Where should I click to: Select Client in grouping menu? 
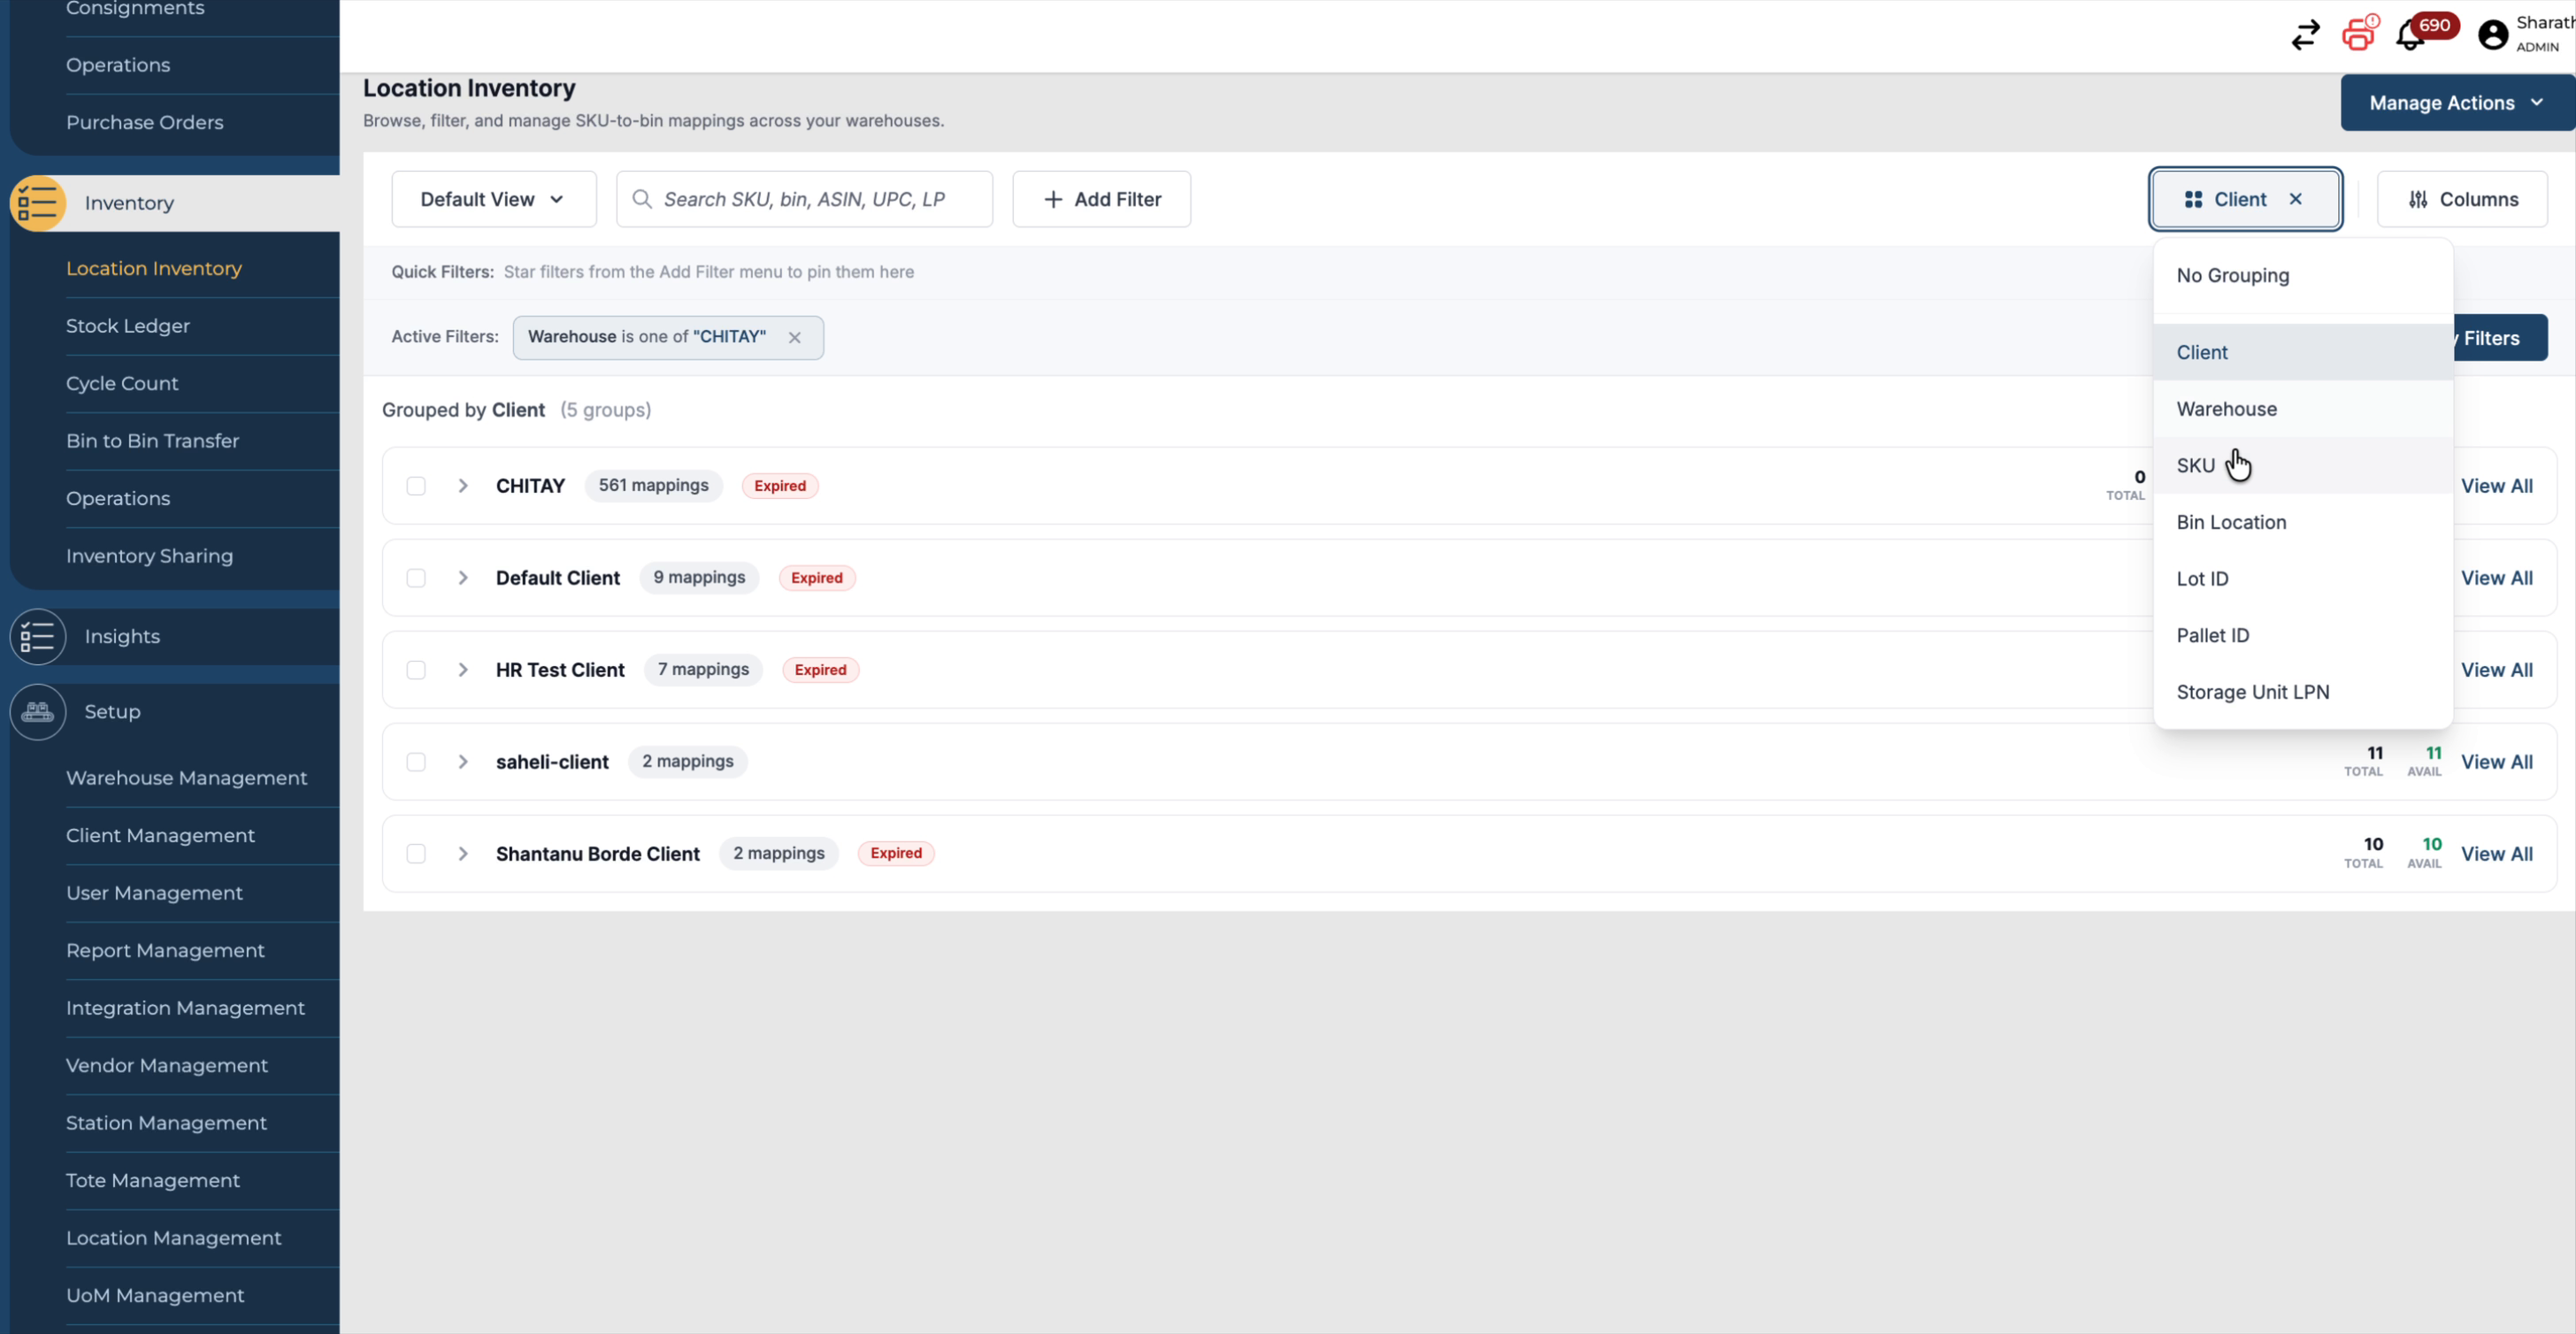[2303, 352]
